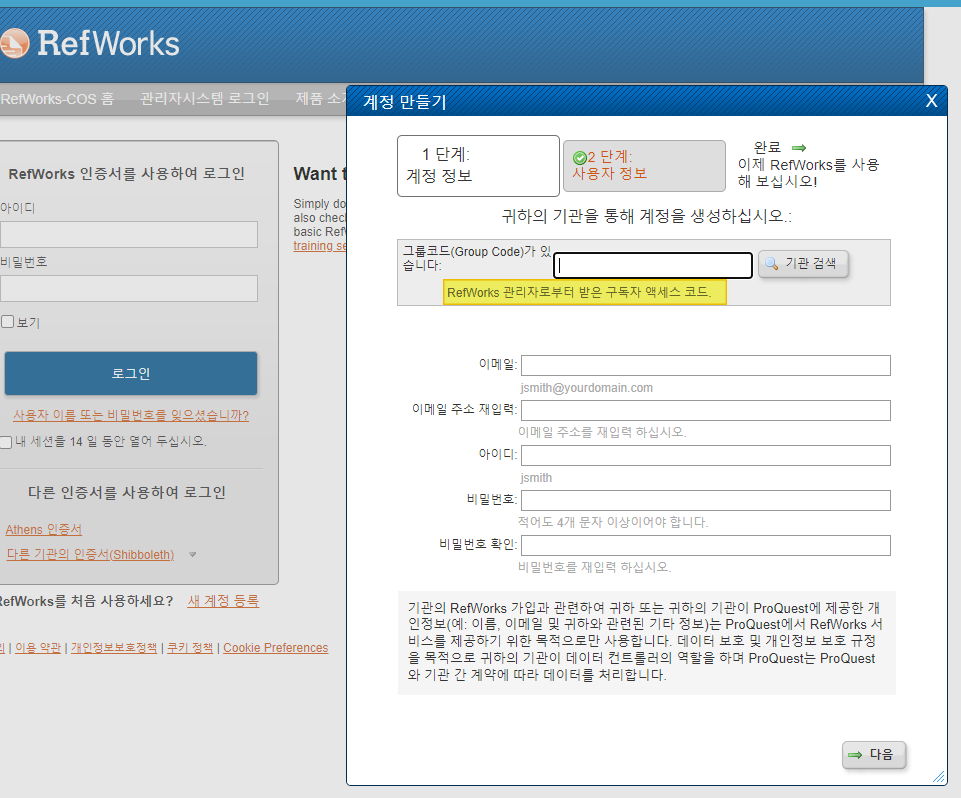
Task: Click the 이메일 주소 재입력 input field
Action: coord(705,411)
